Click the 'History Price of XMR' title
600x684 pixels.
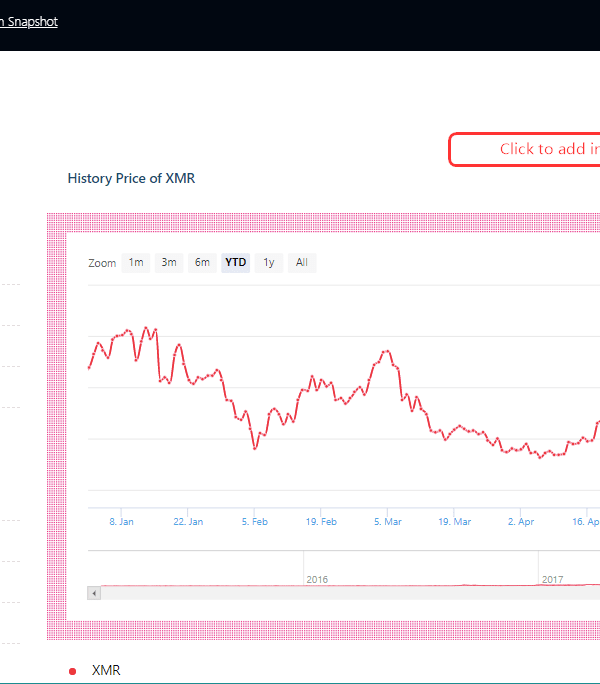(x=131, y=178)
